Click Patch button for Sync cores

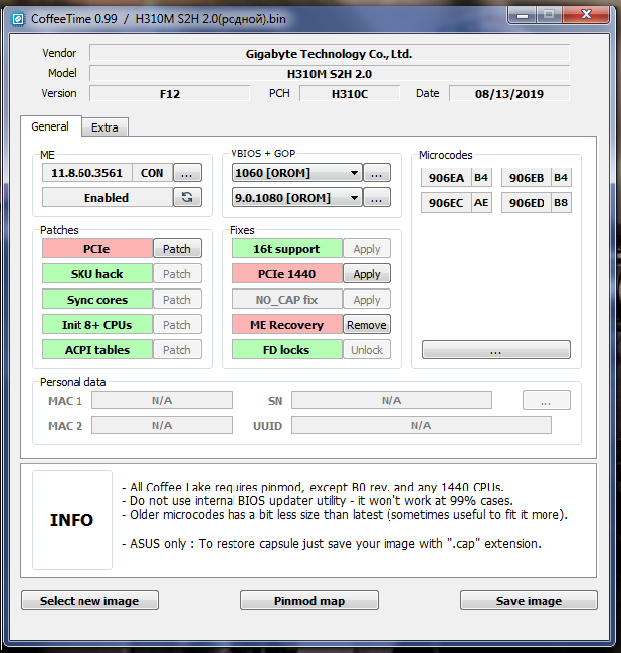pos(177,299)
